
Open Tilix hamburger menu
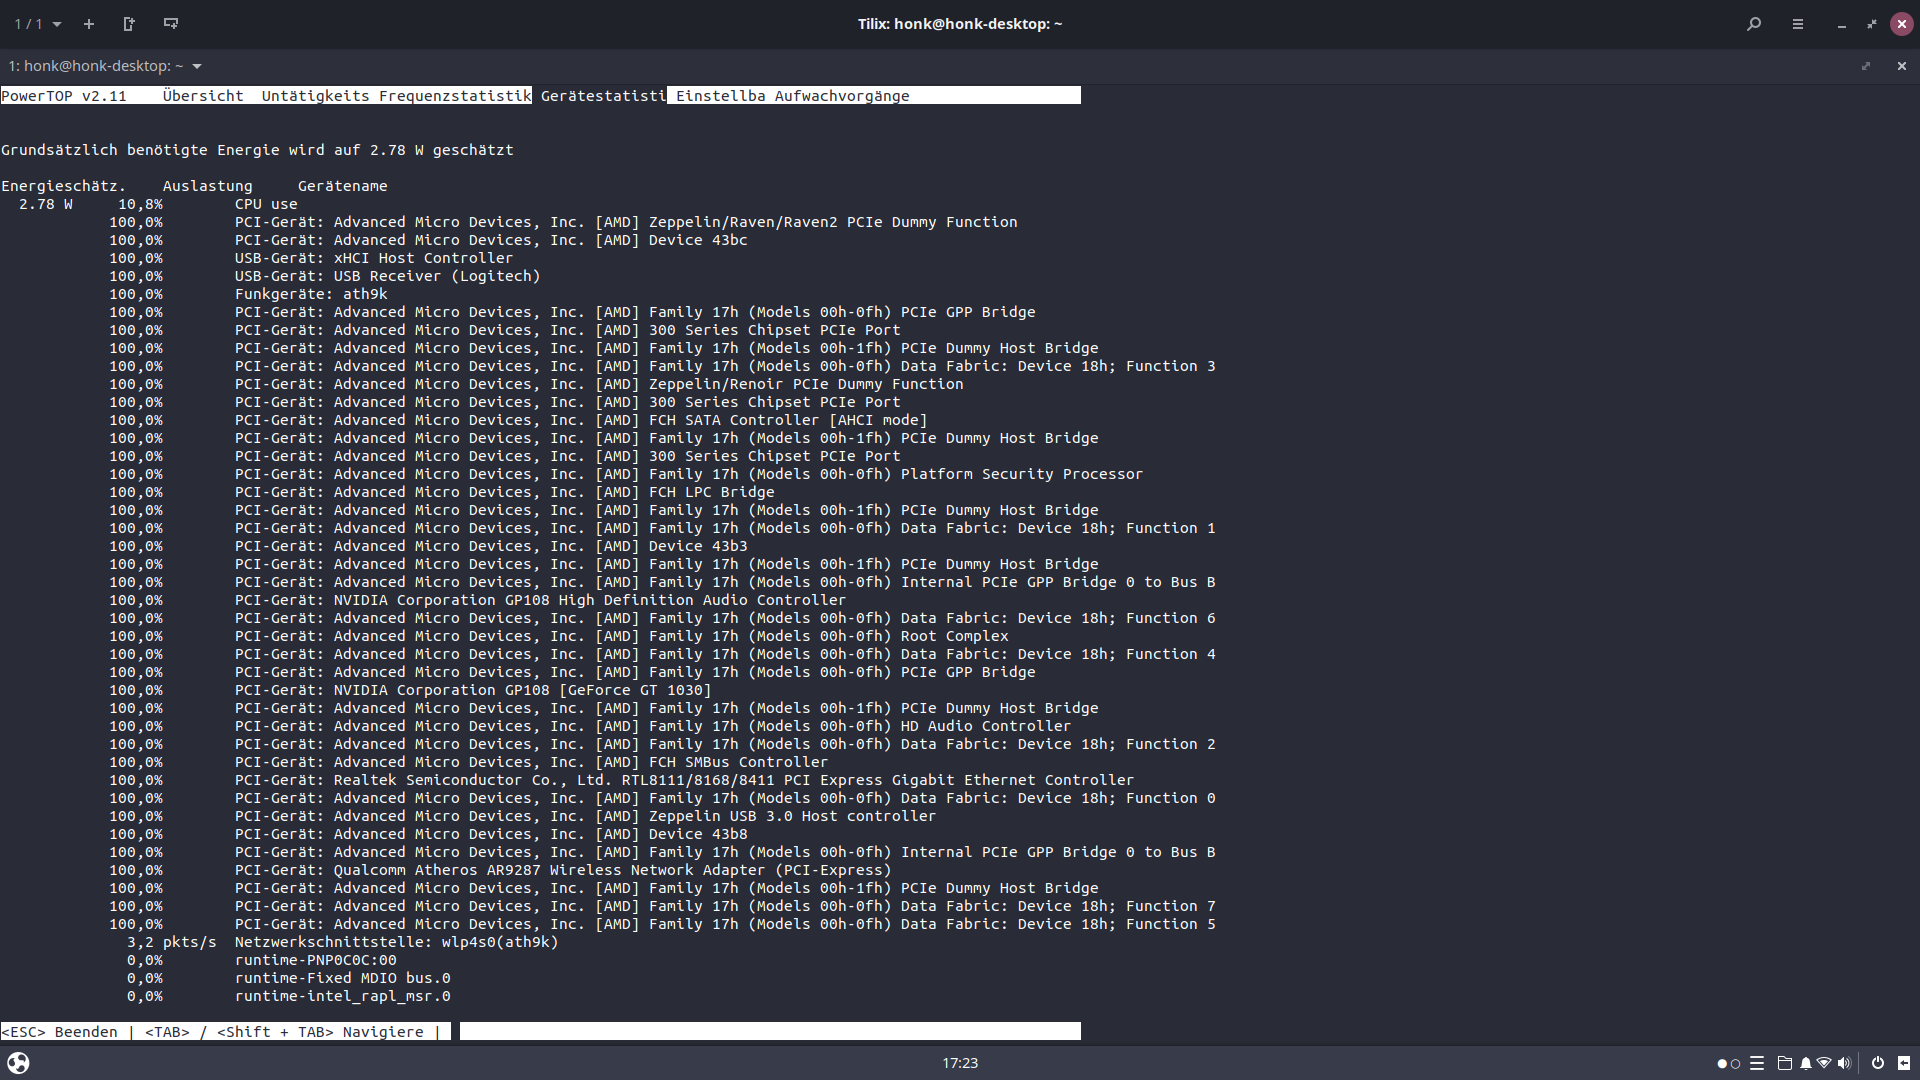coord(1798,24)
